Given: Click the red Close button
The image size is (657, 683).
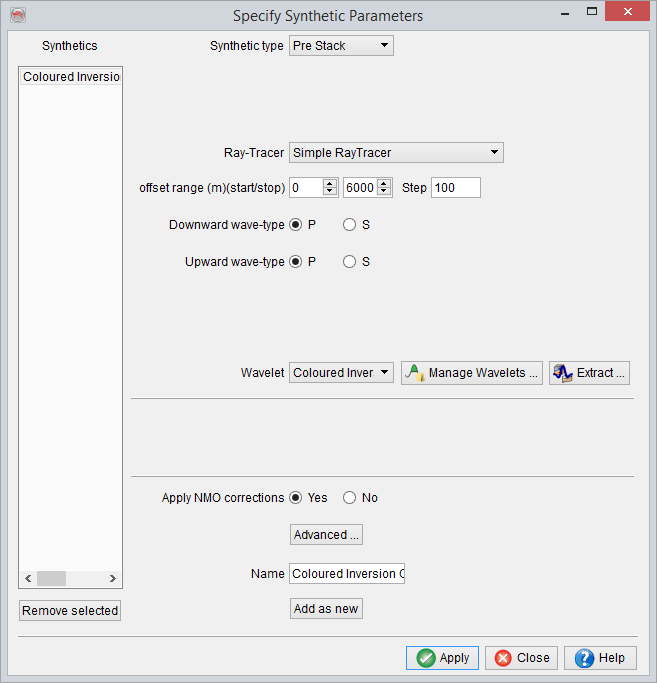Looking at the screenshot, I should pos(522,658).
